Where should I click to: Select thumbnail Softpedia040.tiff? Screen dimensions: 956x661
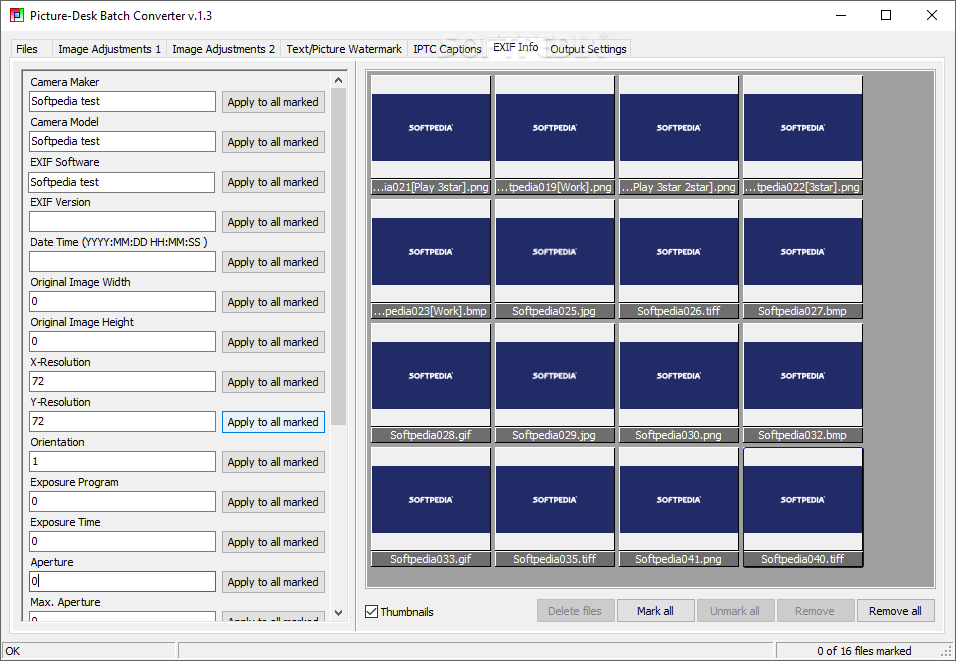coord(803,507)
